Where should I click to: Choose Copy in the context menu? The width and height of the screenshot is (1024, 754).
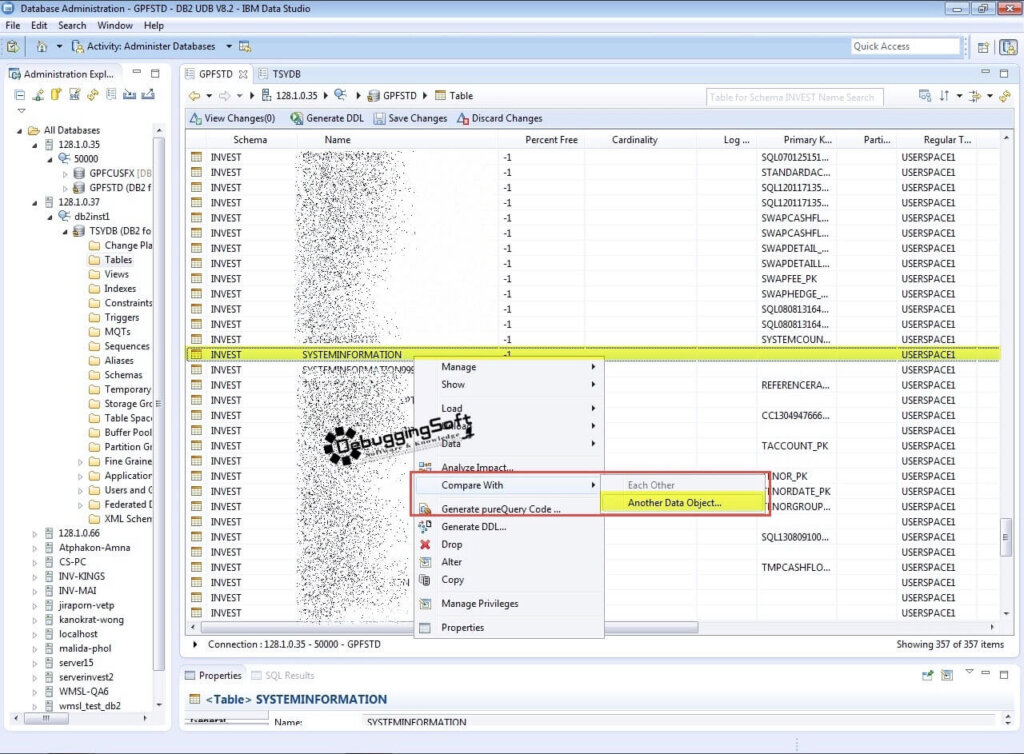tap(509, 580)
